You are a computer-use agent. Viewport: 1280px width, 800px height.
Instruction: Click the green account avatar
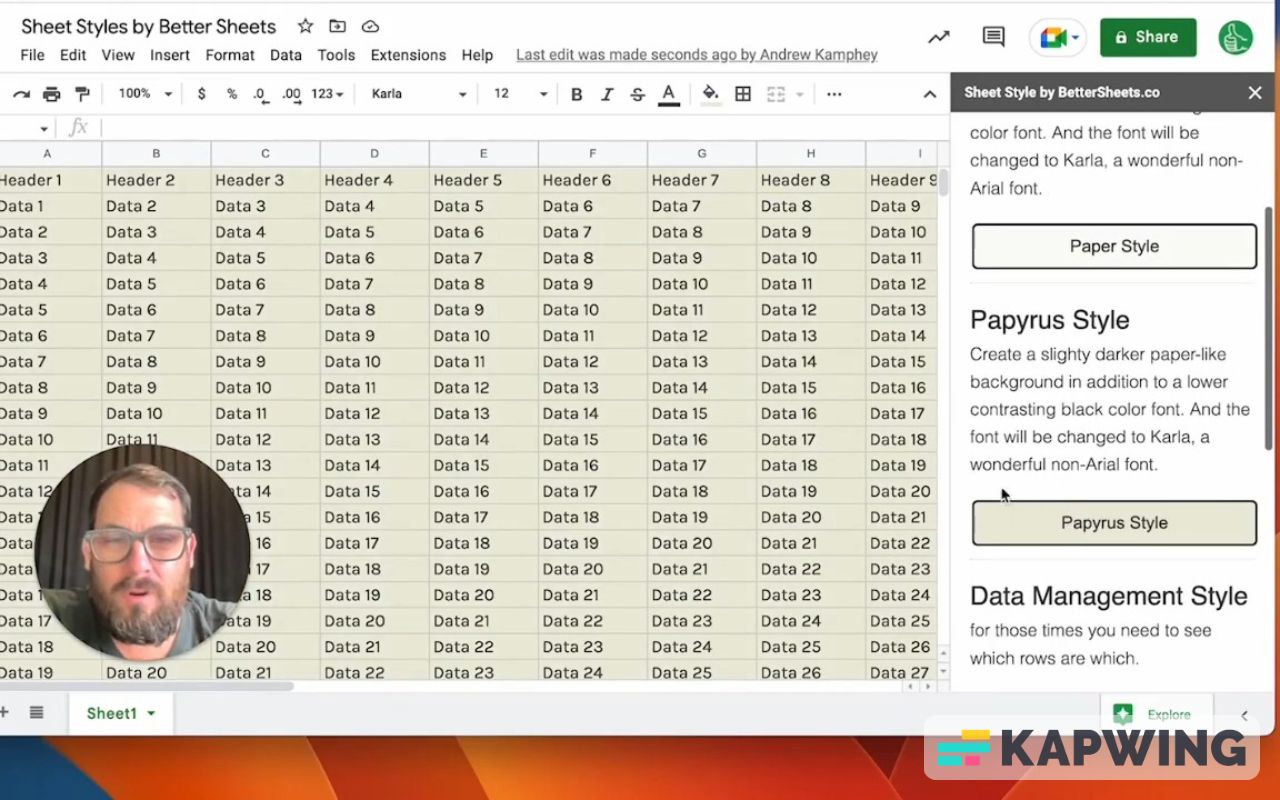click(1236, 37)
